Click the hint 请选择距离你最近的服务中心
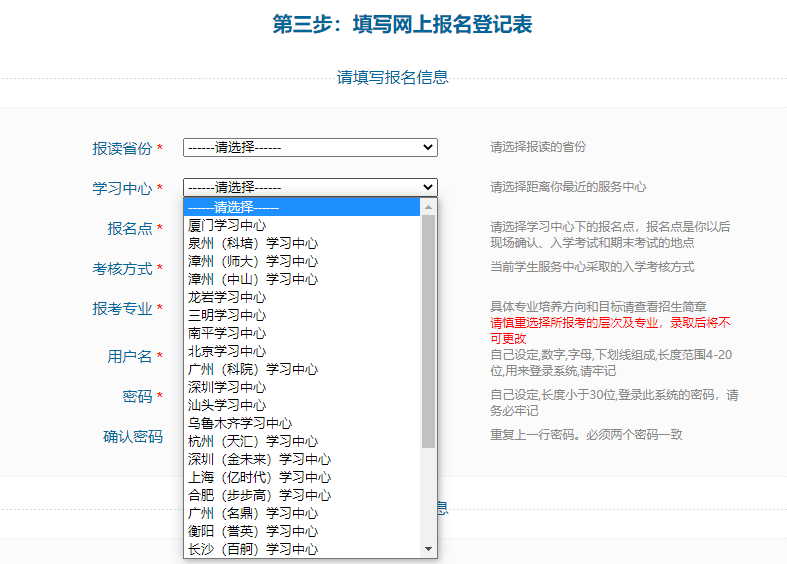Viewport: 787px width, 564px height. [568, 187]
